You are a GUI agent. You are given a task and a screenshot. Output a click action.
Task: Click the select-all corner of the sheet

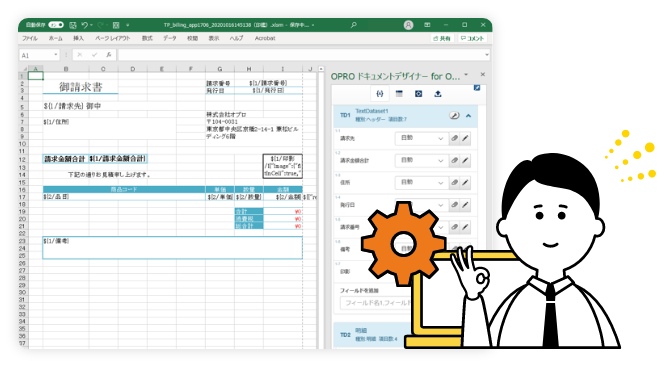pyautogui.click(x=24, y=69)
